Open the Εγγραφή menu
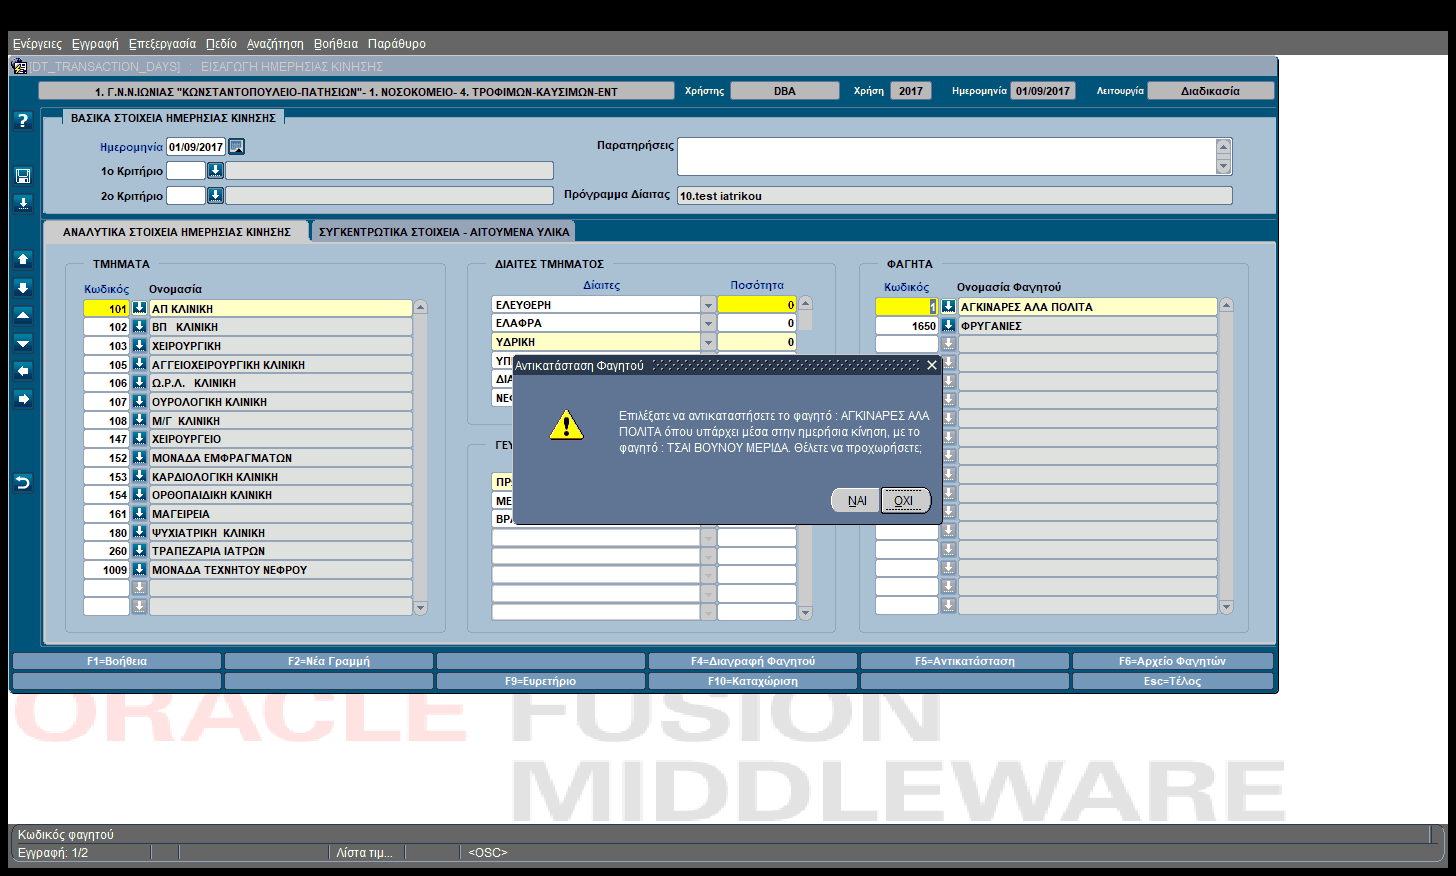The image size is (1456, 876). 95,44
